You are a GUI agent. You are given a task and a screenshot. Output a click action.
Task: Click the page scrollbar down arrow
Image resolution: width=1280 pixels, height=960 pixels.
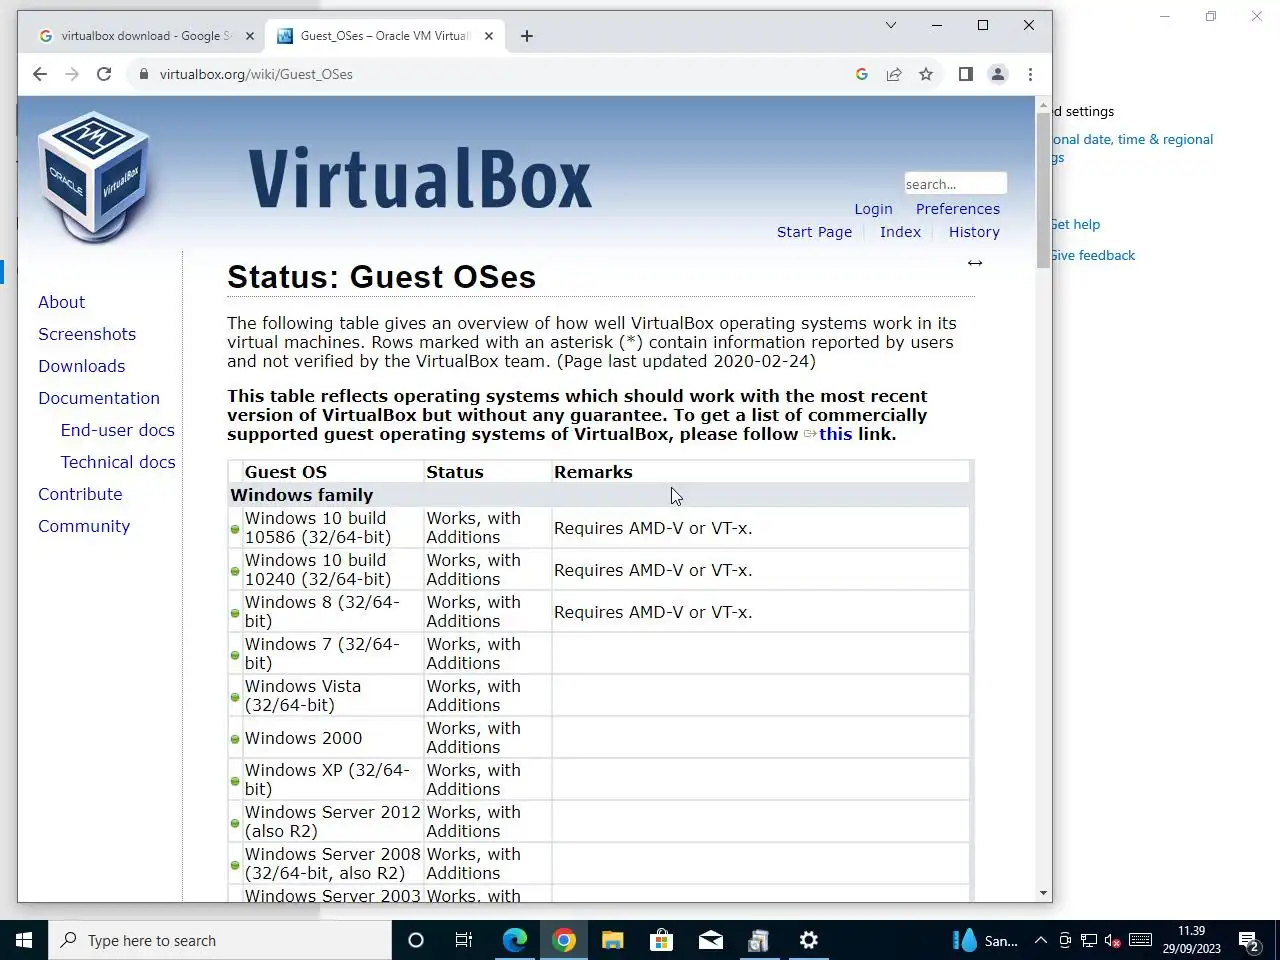(1044, 893)
